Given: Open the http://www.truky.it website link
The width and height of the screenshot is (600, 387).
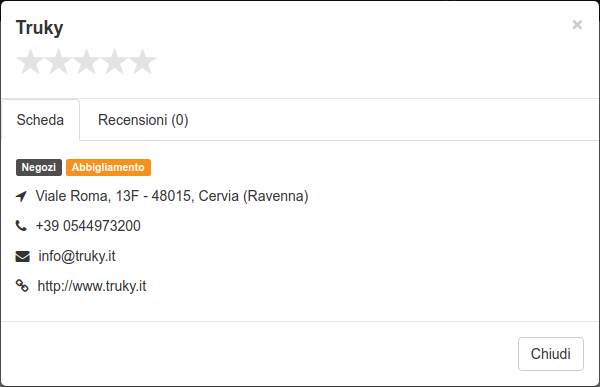Looking at the screenshot, I should point(92,286).
